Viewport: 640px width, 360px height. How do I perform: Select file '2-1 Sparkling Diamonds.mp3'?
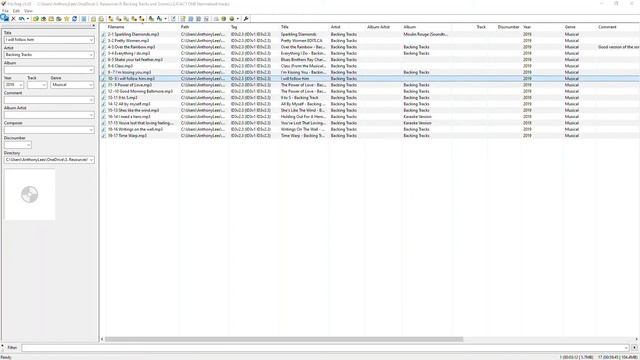coord(133,34)
